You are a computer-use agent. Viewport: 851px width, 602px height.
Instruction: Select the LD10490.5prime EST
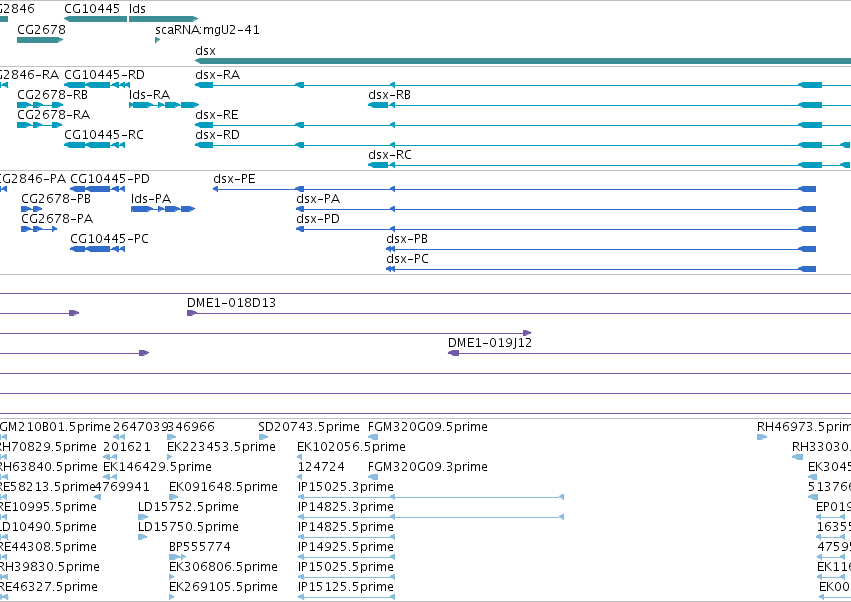pyautogui.click(x=4, y=537)
